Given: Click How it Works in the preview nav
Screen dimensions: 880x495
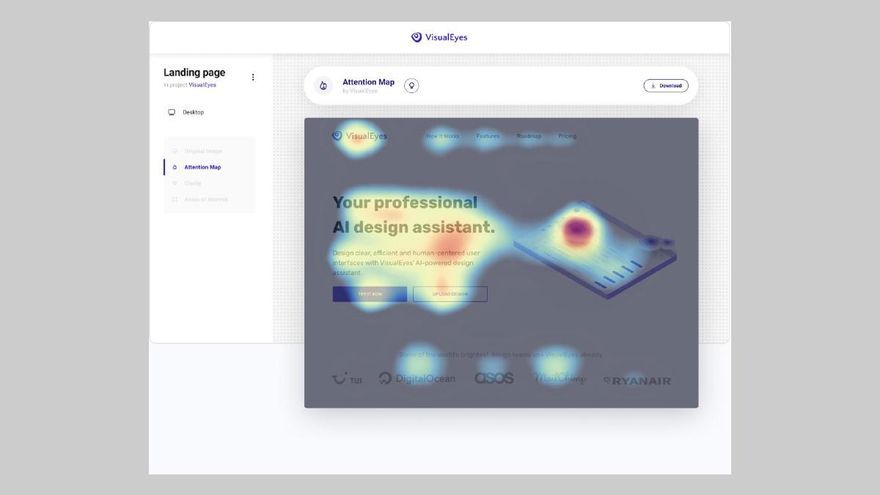Looking at the screenshot, I should (442, 136).
